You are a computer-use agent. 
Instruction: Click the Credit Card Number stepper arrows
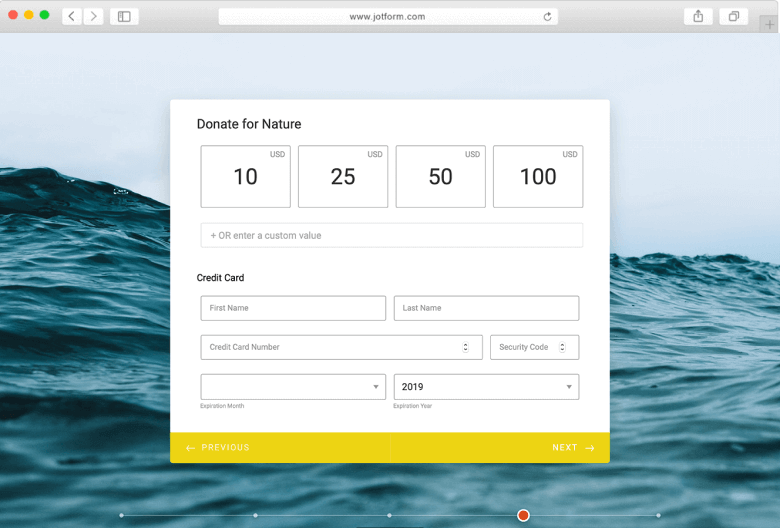465,347
